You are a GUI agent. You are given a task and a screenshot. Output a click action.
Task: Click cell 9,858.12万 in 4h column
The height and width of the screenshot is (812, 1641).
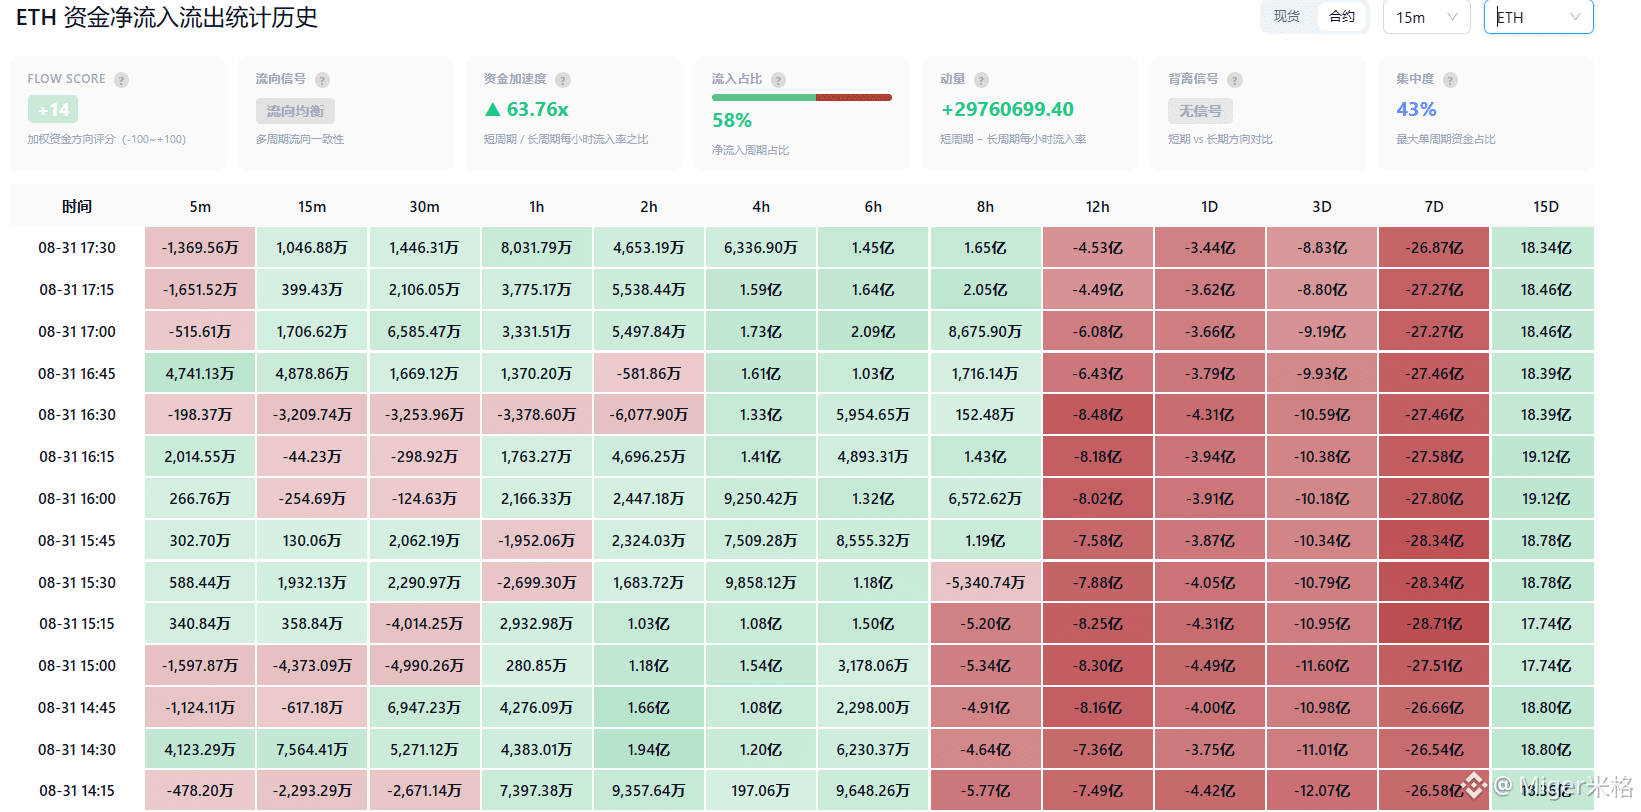click(761, 582)
